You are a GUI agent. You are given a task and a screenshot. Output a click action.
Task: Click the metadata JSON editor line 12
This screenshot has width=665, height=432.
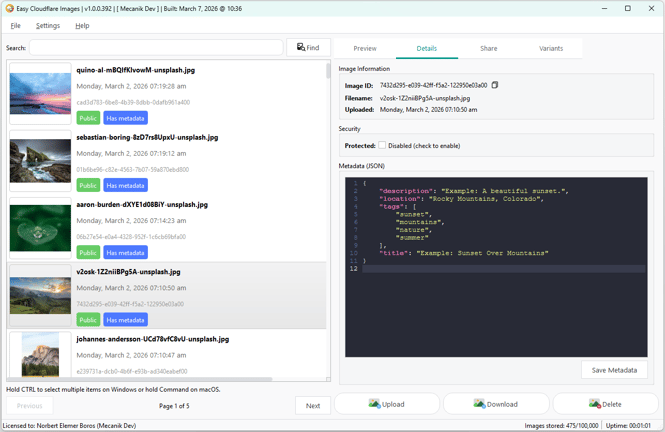[503, 269]
